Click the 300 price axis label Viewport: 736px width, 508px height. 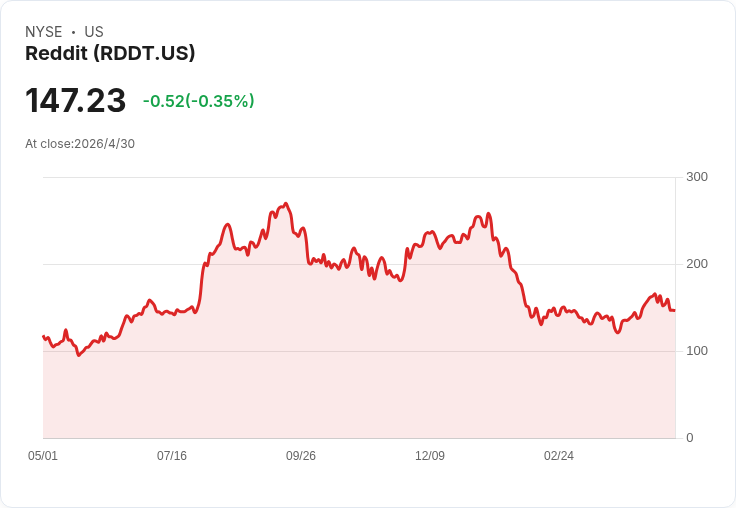pyautogui.click(x=697, y=177)
